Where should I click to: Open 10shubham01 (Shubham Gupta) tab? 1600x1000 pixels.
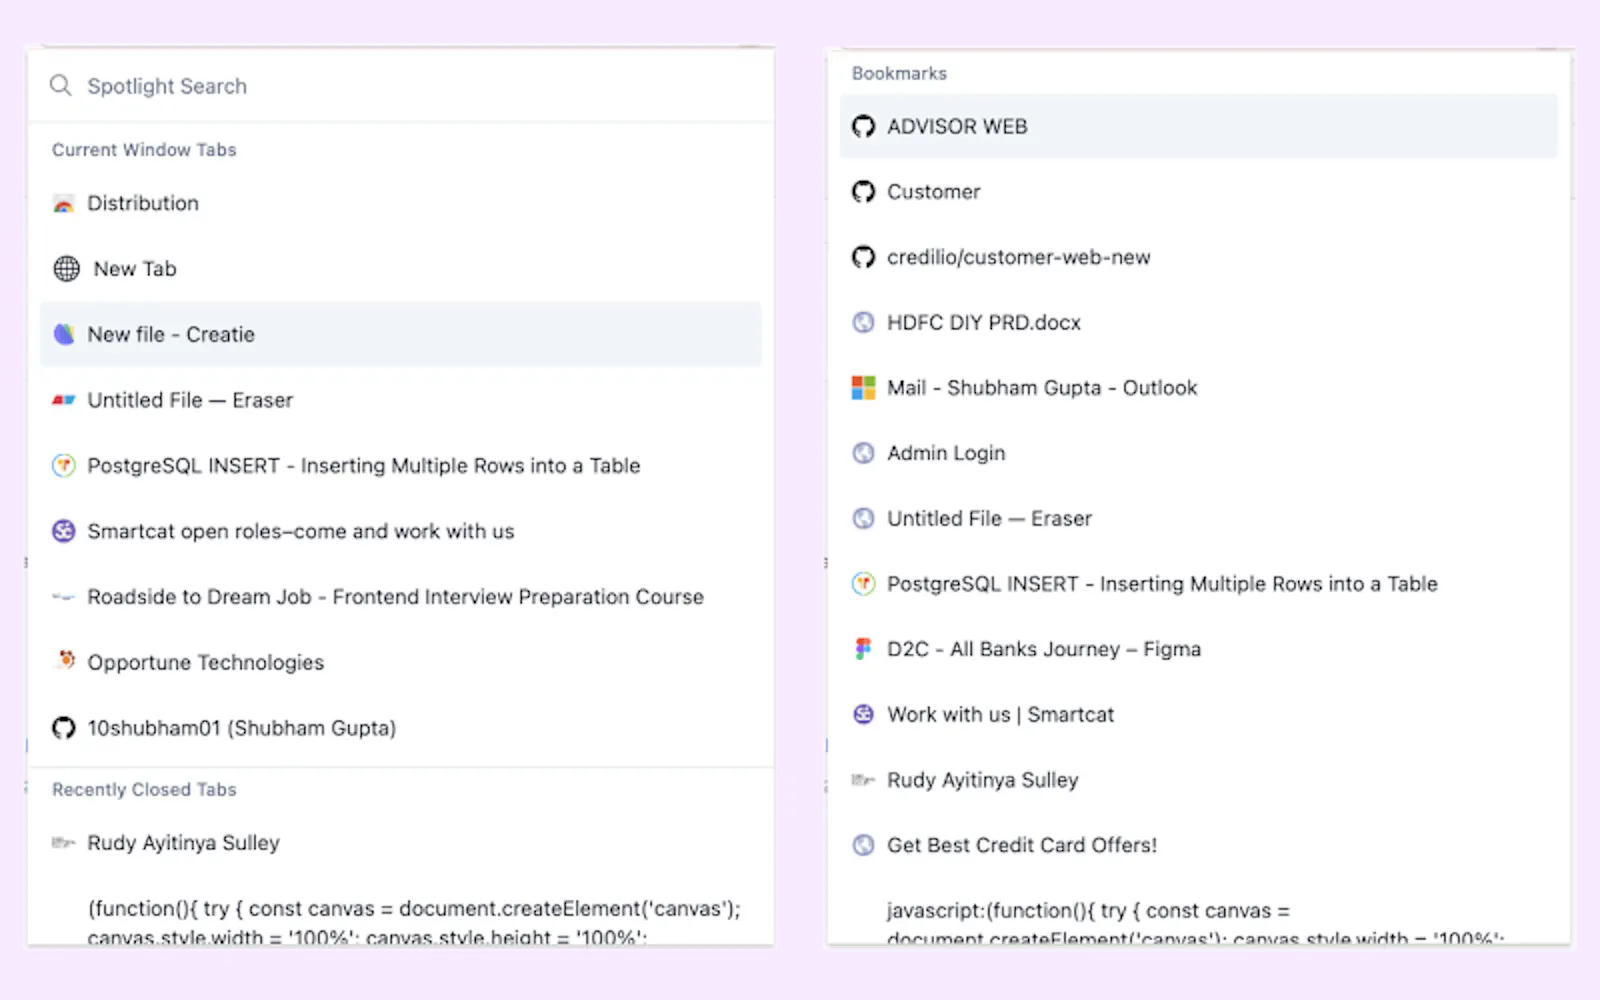coord(400,728)
